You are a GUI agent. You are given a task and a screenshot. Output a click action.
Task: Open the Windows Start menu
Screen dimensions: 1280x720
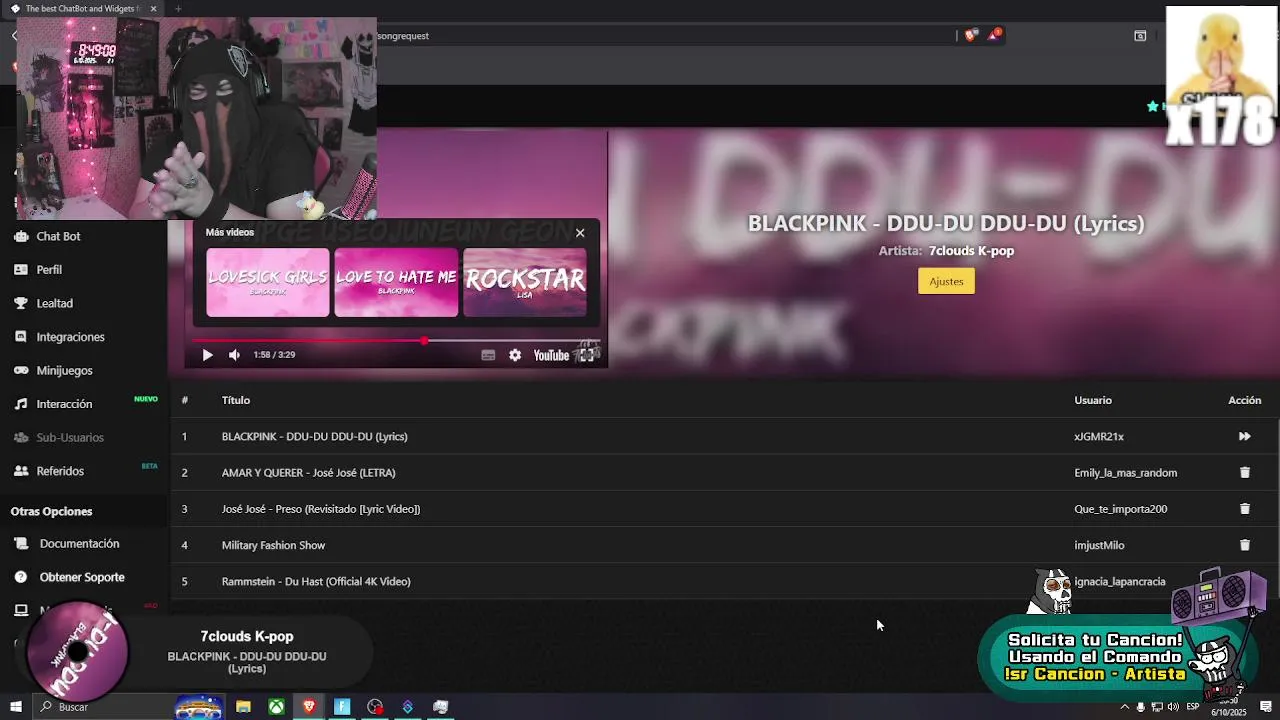[16, 707]
